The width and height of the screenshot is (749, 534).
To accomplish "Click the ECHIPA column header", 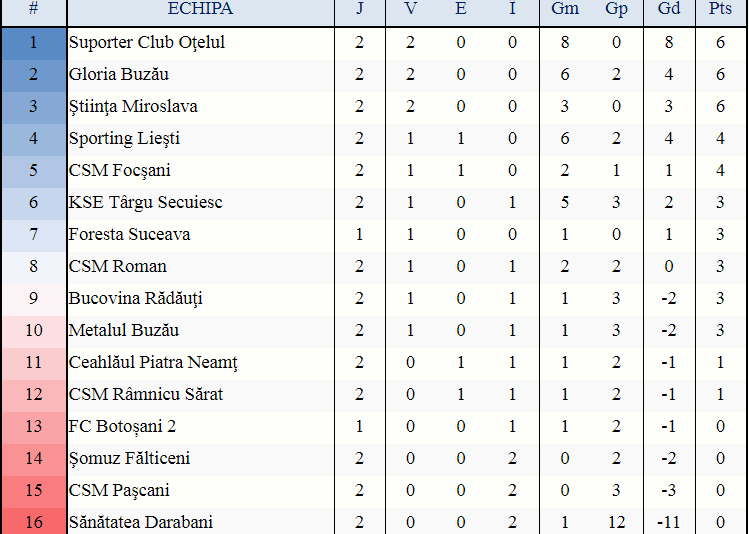I will [200, 9].
